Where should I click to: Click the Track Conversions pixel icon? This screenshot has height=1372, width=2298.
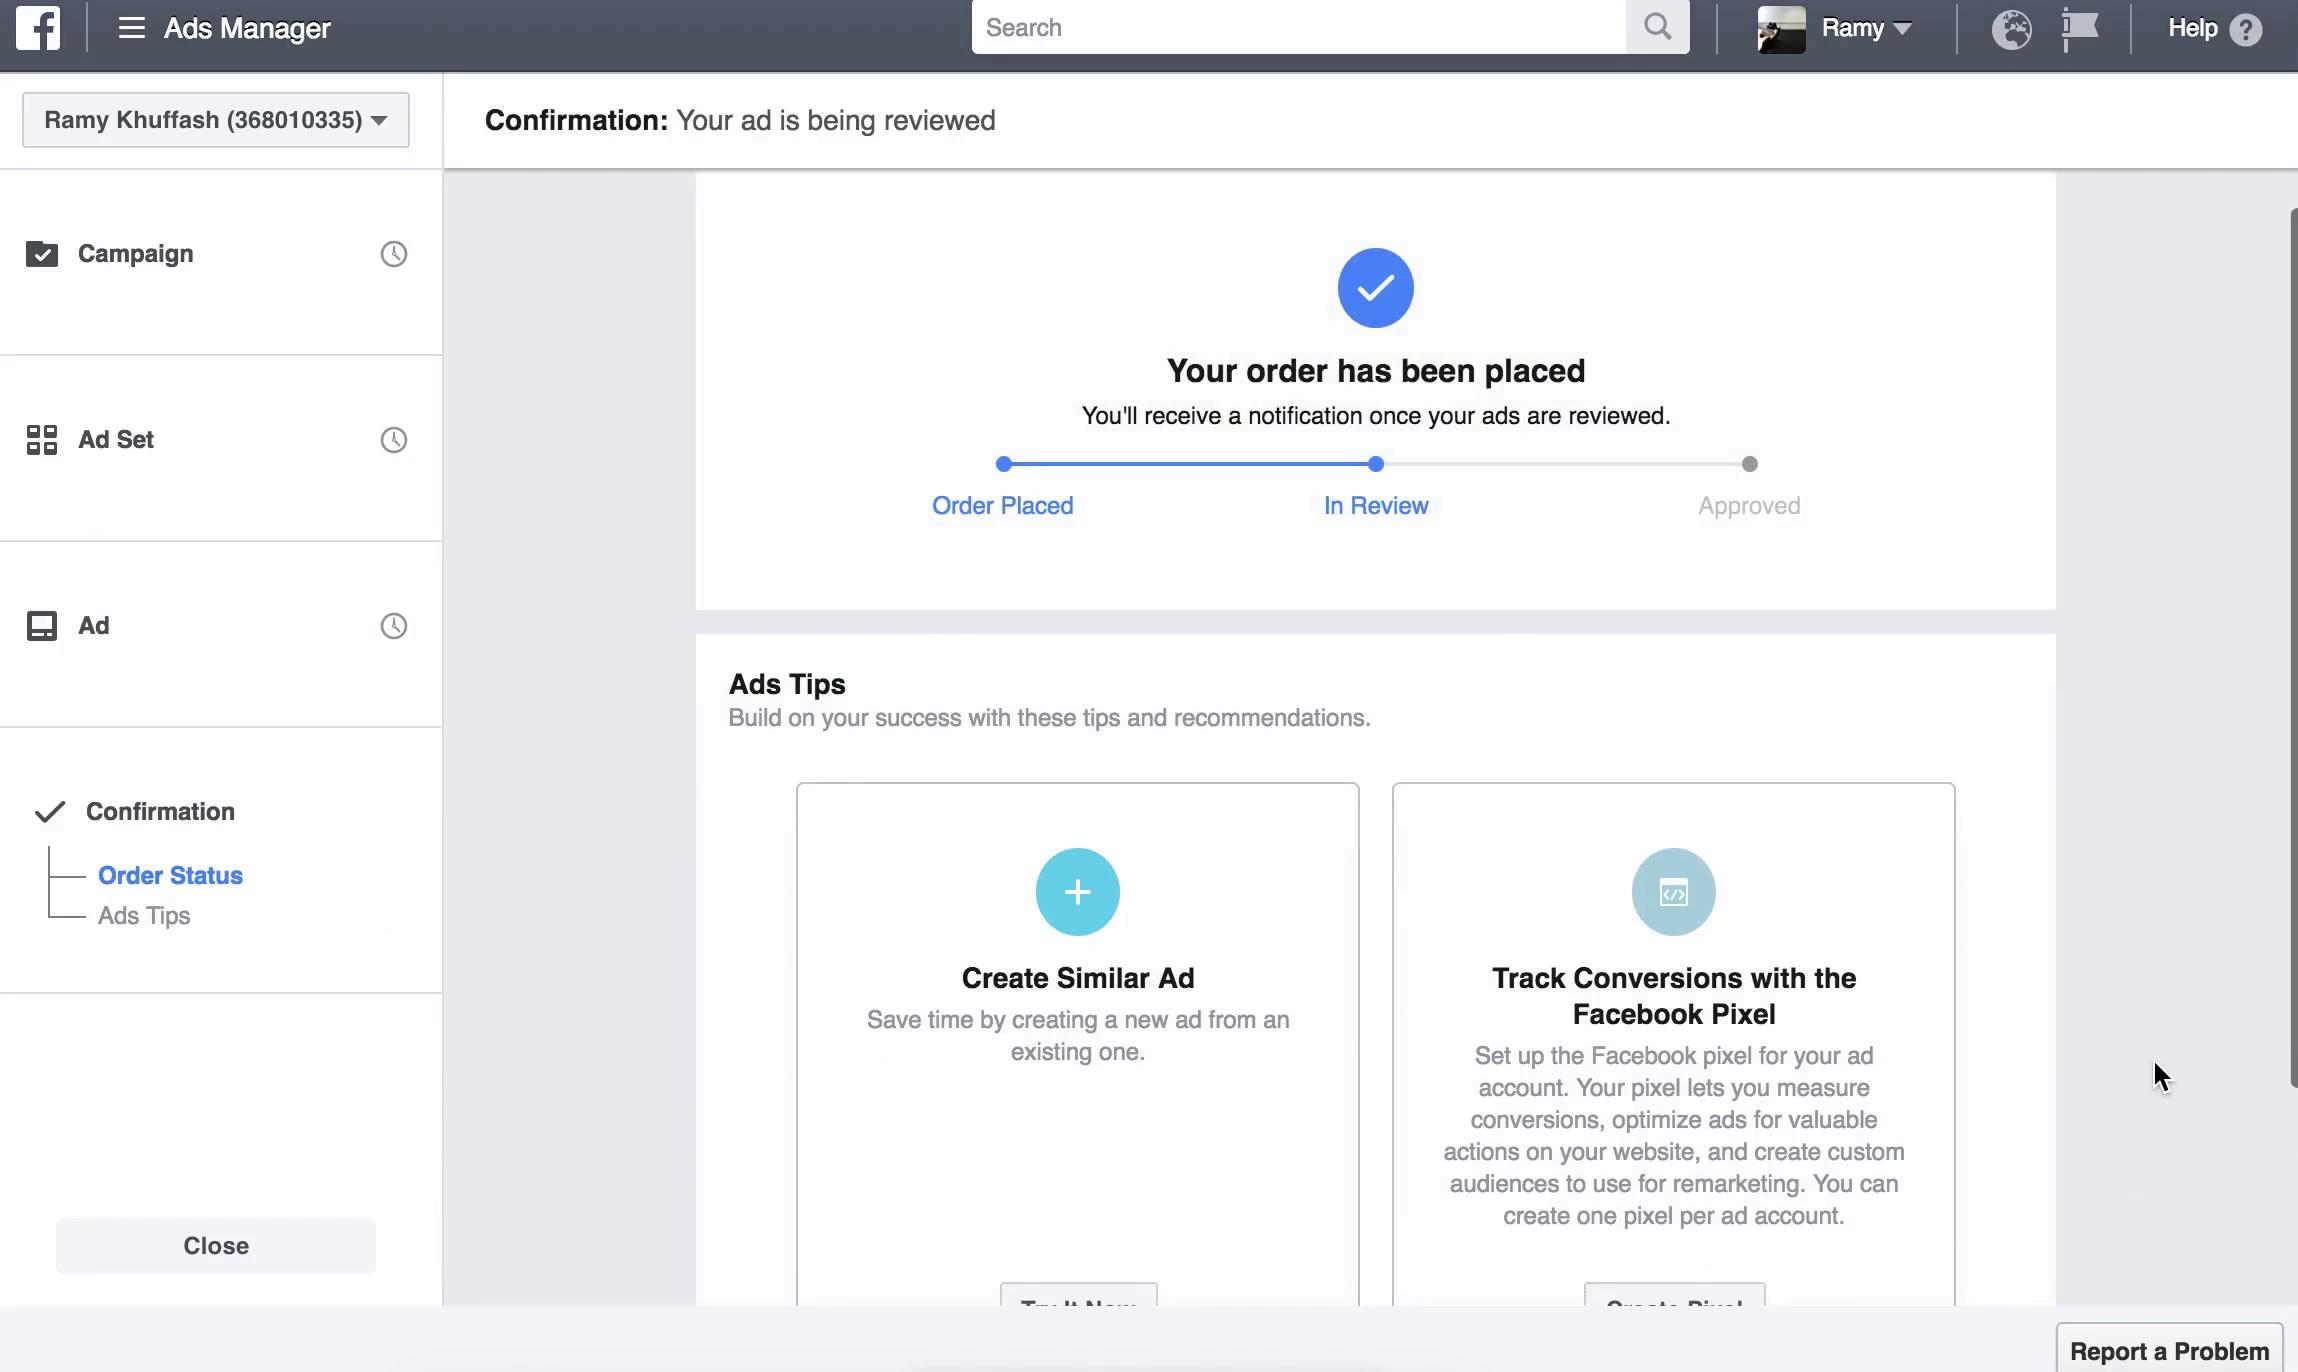[1672, 890]
